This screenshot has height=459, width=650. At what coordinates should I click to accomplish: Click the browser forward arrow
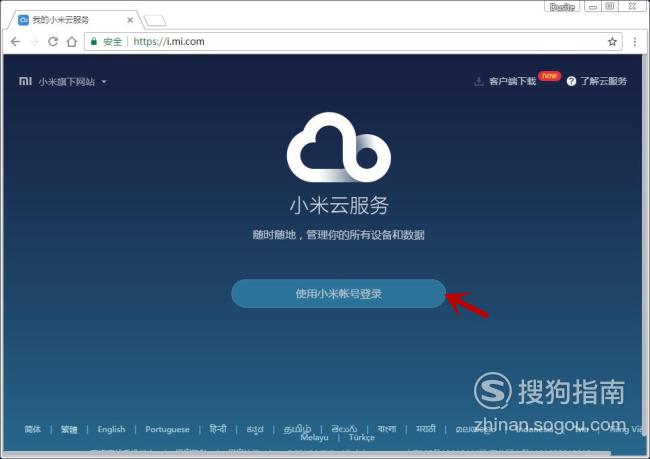point(34,41)
